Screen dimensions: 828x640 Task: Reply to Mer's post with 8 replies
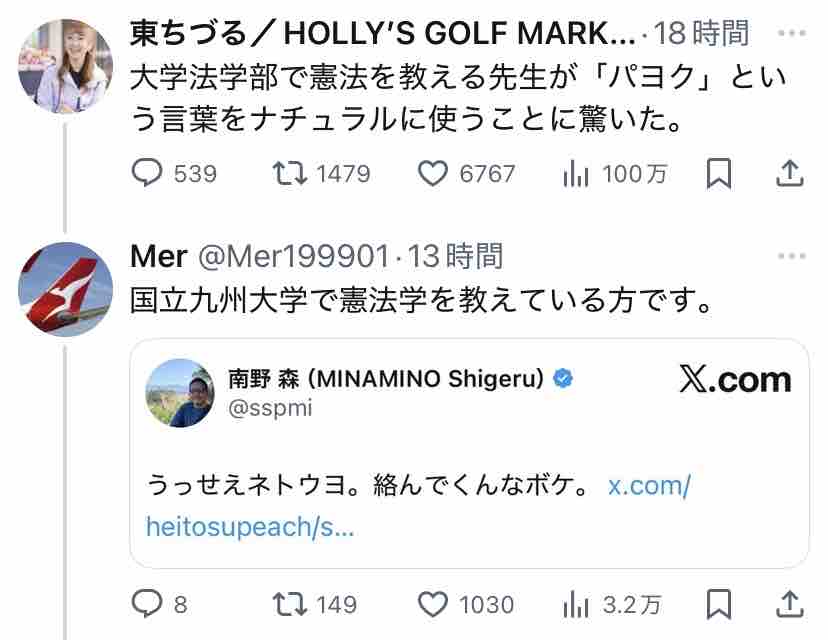[x=147, y=604]
